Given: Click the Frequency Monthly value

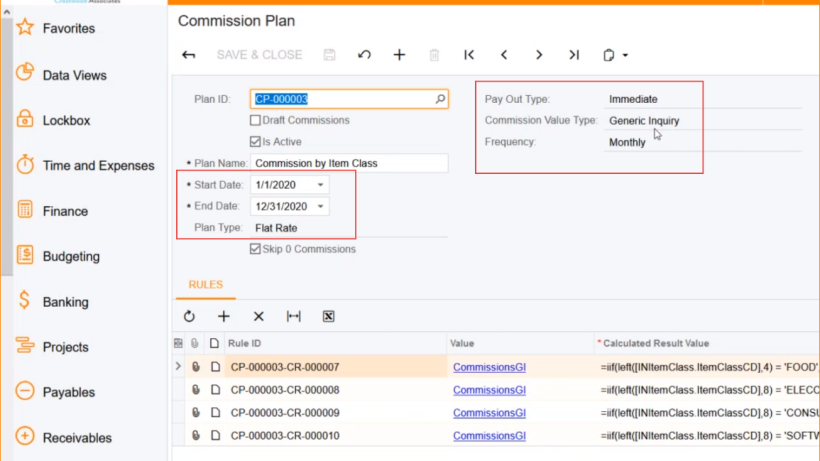Looking at the screenshot, I should point(627,142).
